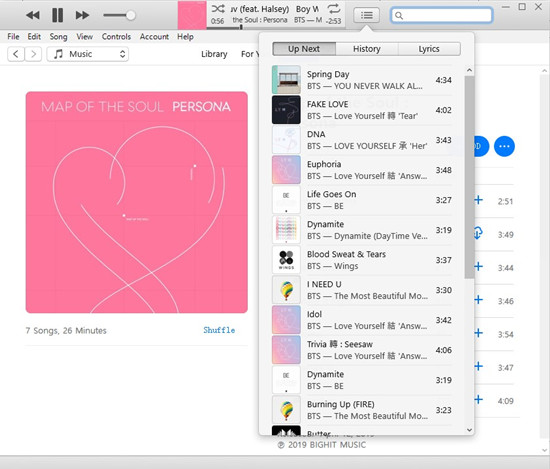The height and width of the screenshot is (469, 550).
Task: Select 'FAKE LOVE' song title
Action: 328,104
